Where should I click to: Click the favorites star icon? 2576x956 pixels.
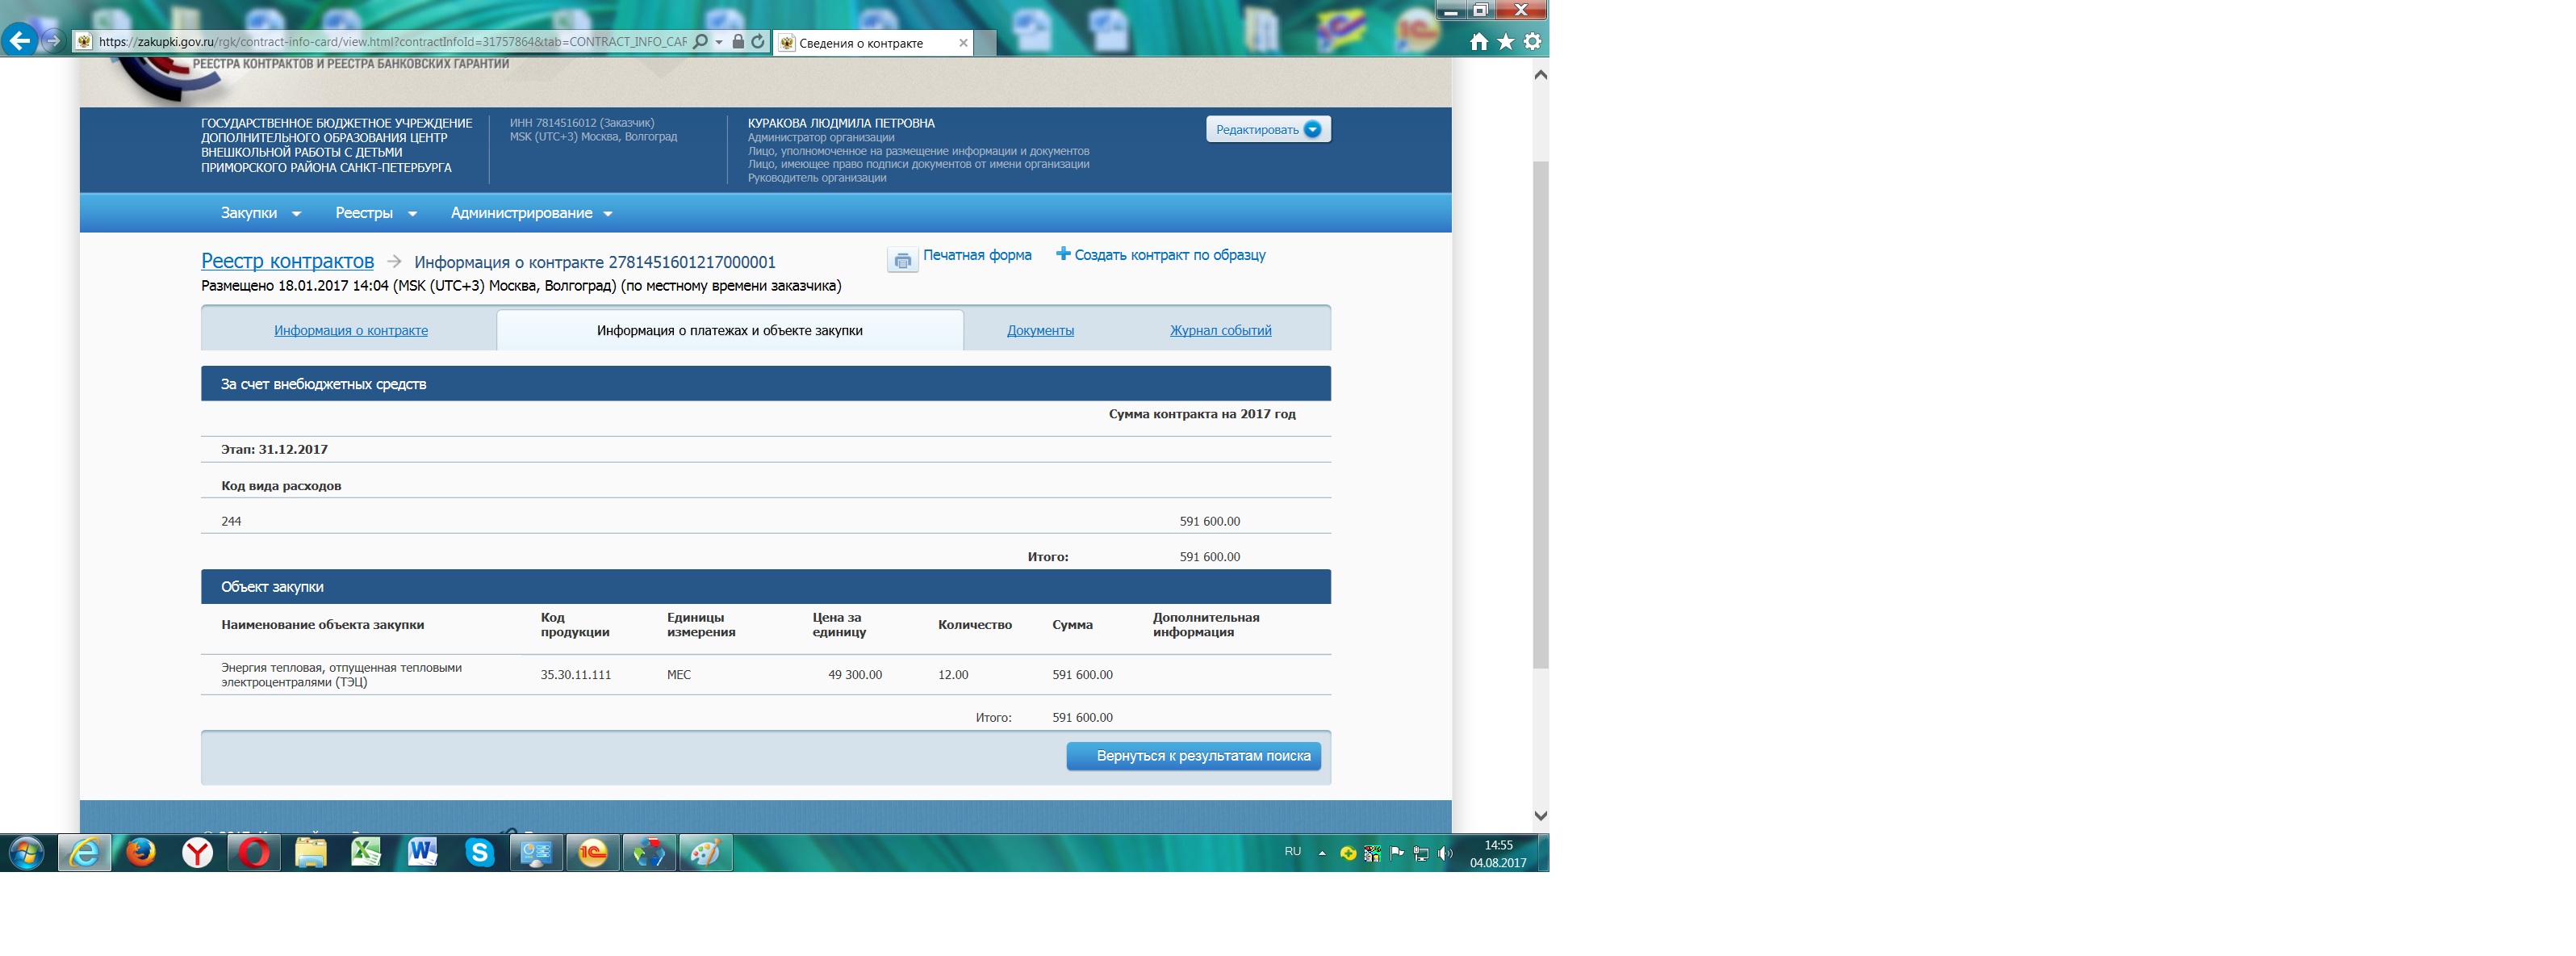click(1506, 42)
